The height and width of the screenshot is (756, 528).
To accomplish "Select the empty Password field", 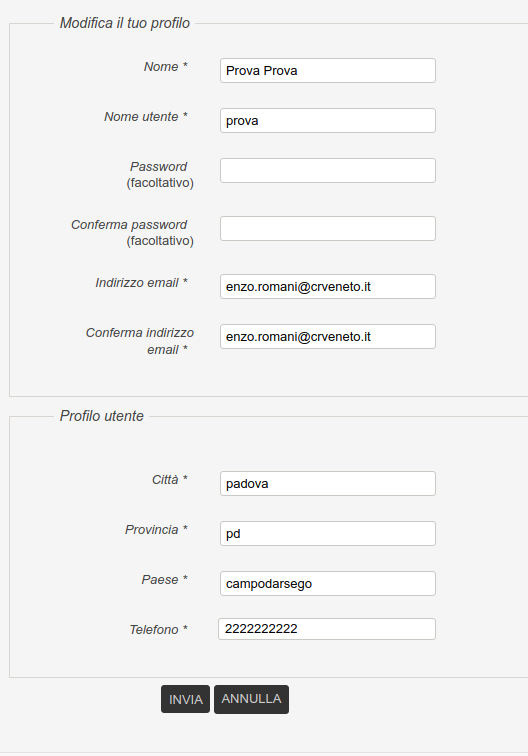I will (x=328, y=170).
